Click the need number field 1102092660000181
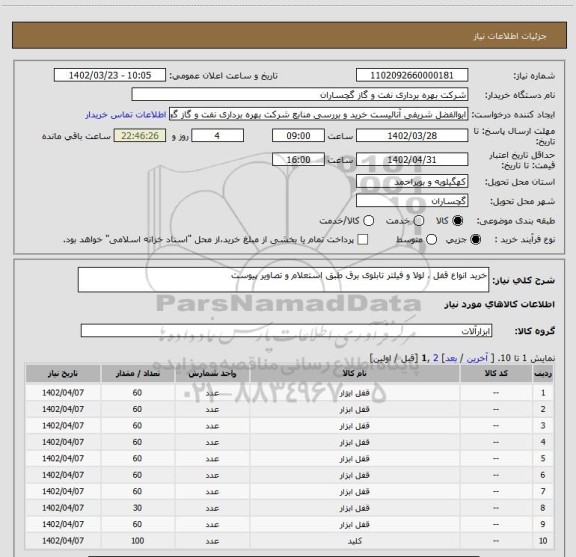Screen dimensions: 576x557 pyautogui.click(x=412, y=75)
